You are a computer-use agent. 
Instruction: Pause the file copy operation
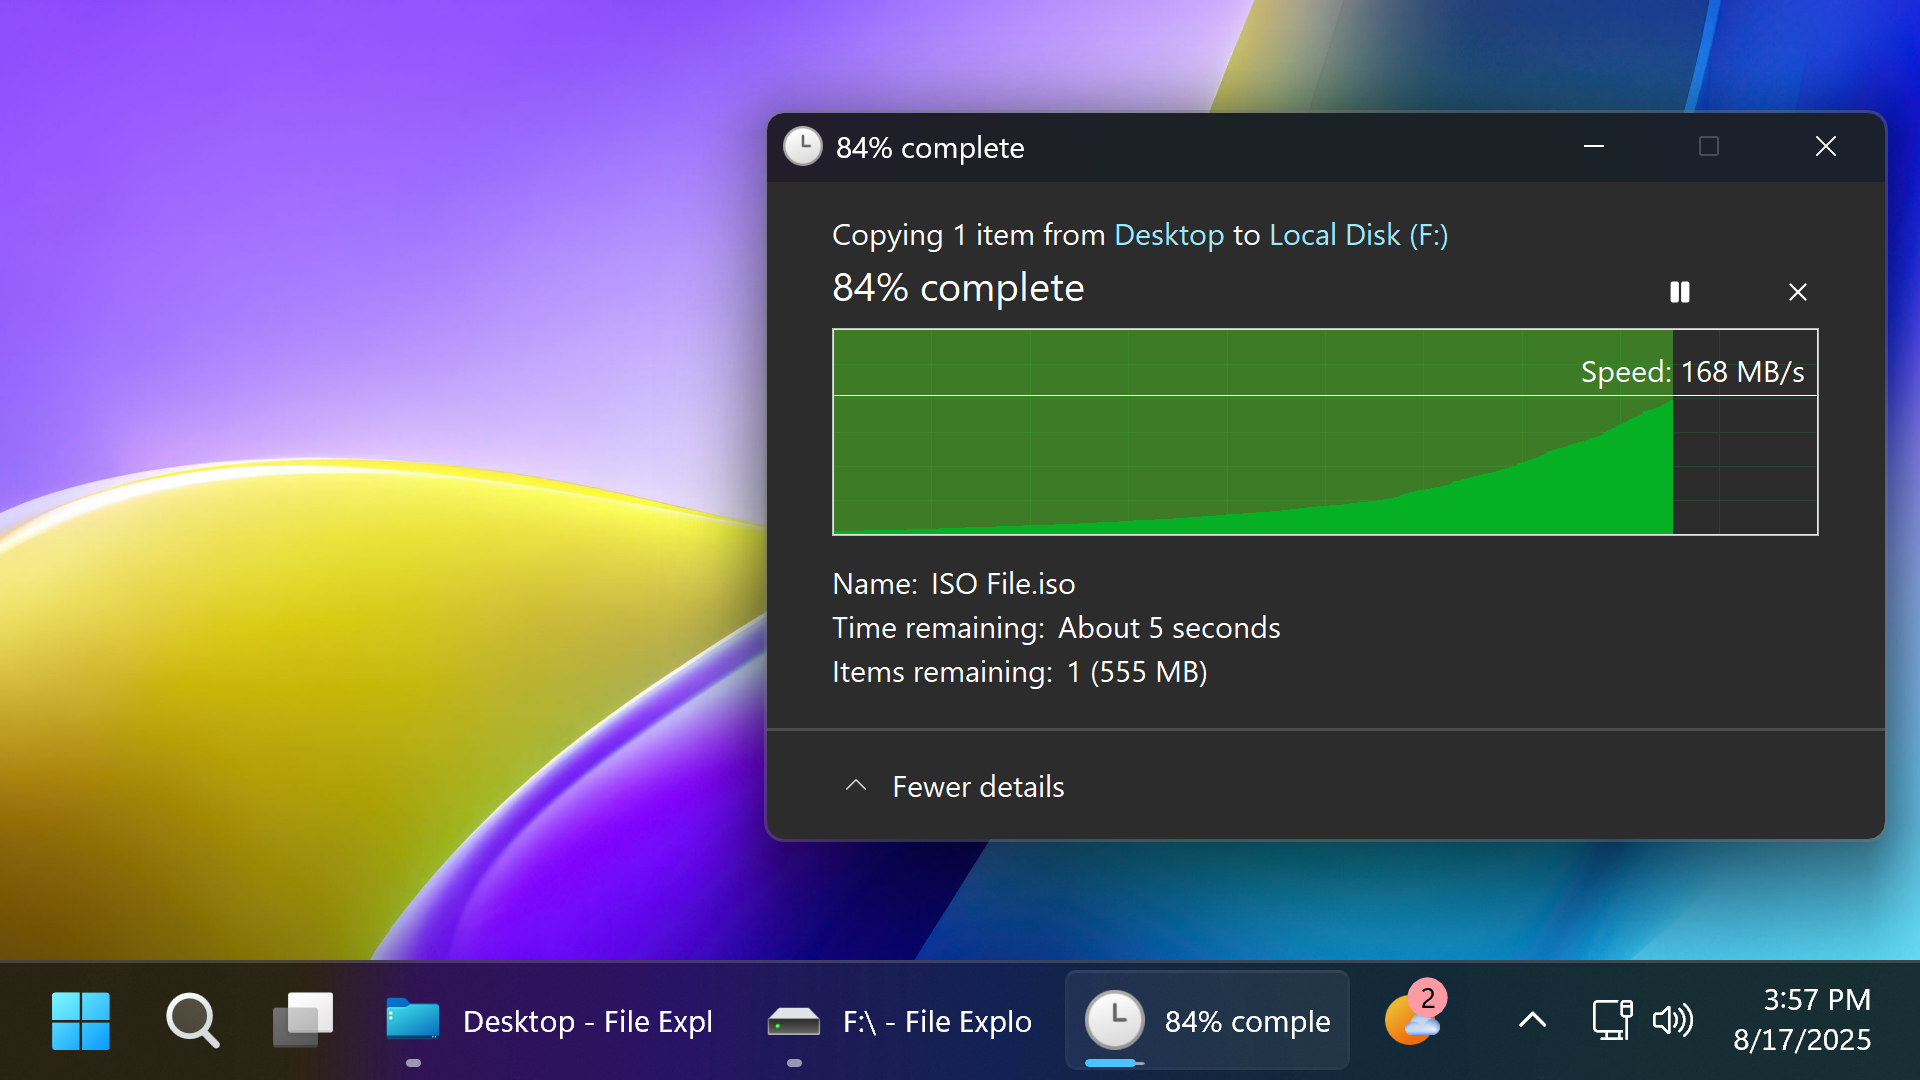coord(1680,292)
